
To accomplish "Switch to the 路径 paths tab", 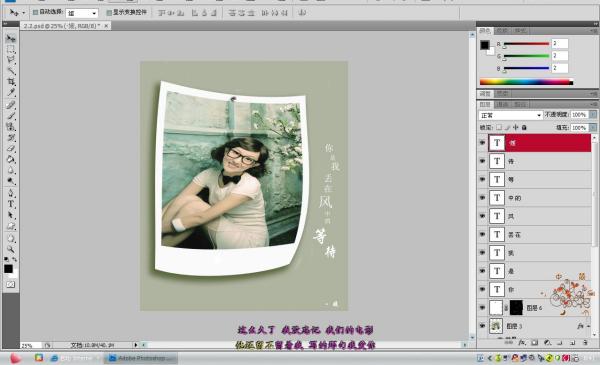I will click(x=520, y=104).
